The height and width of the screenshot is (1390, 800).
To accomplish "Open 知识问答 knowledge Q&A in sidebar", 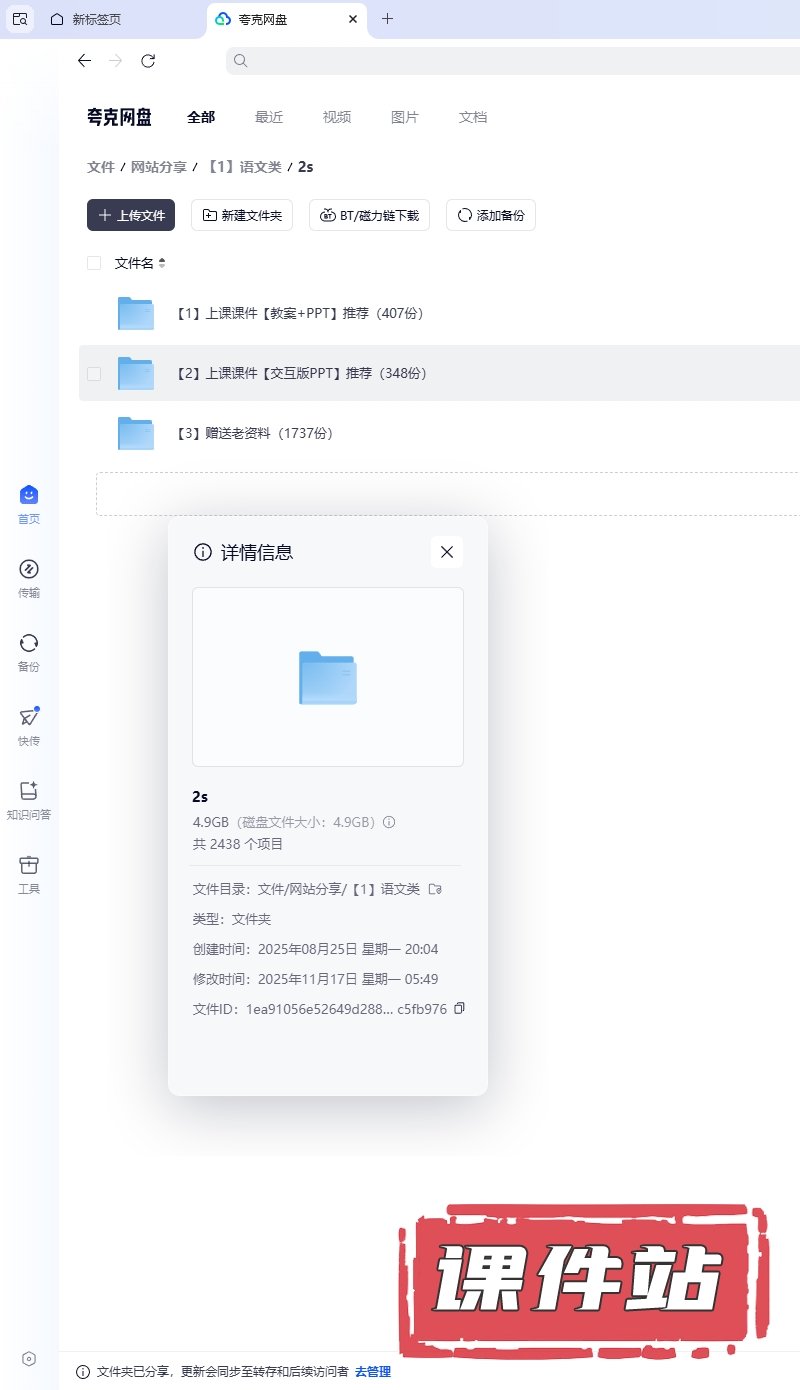I will click(29, 792).
